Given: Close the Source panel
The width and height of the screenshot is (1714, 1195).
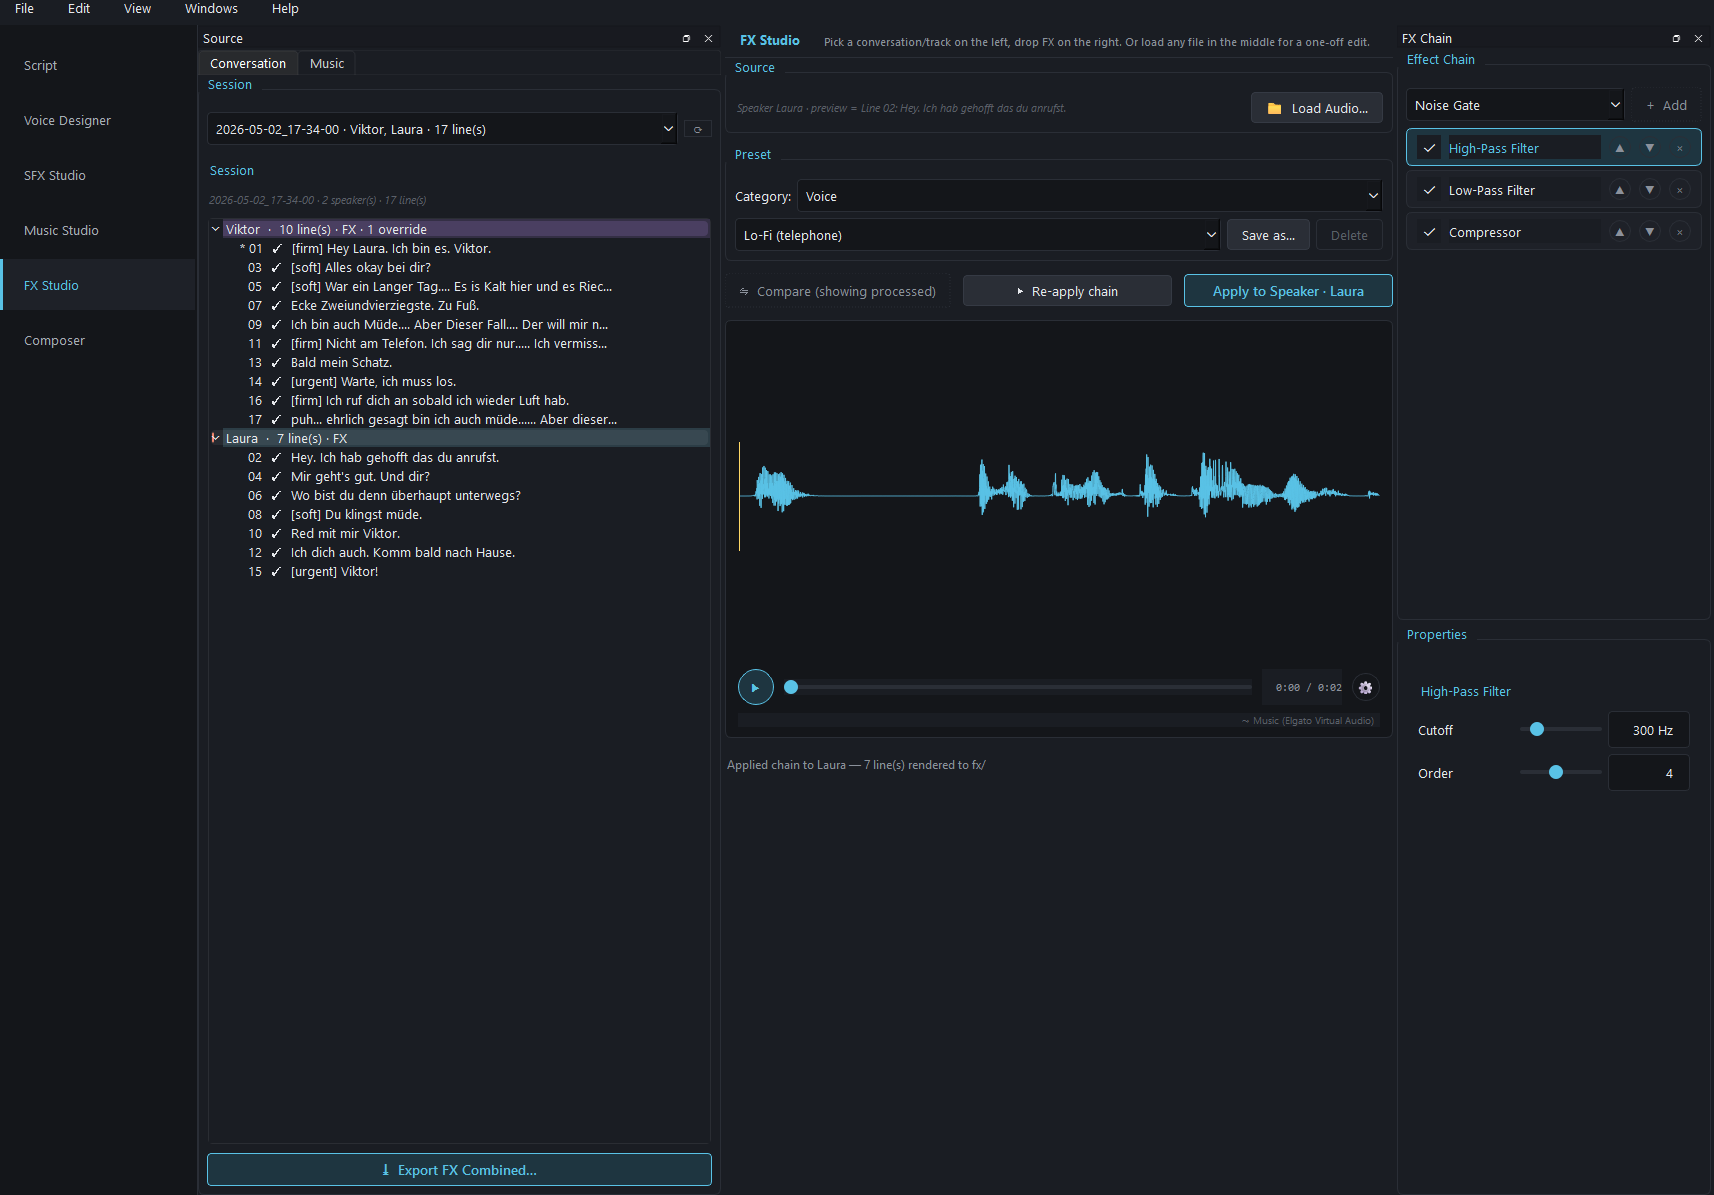Looking at the screenshot, I should [708, 38].
